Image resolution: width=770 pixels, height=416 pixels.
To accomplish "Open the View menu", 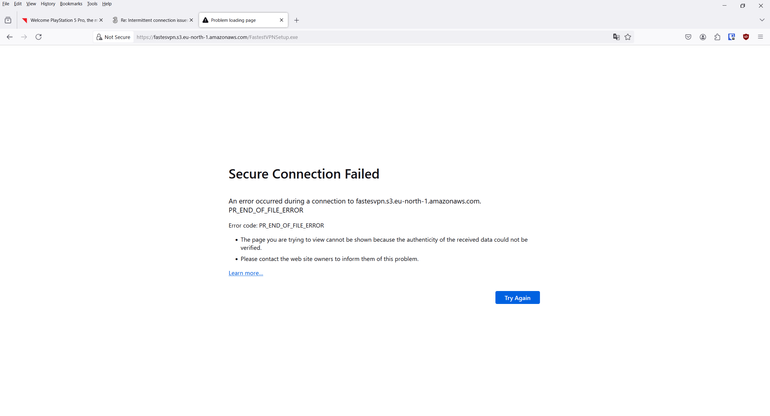I will point(31,4).
